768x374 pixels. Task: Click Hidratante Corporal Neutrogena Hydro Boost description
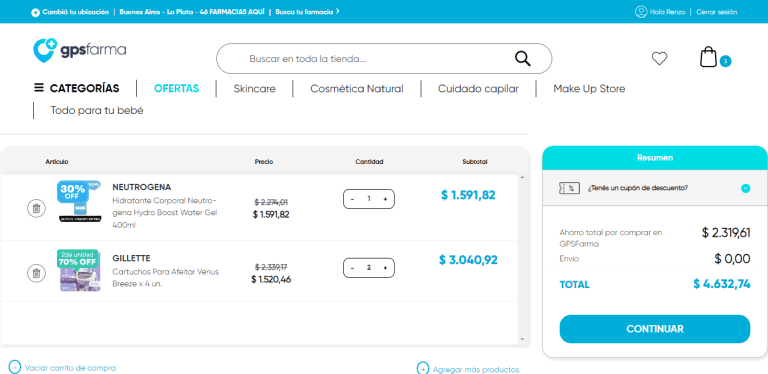(165, 213)
